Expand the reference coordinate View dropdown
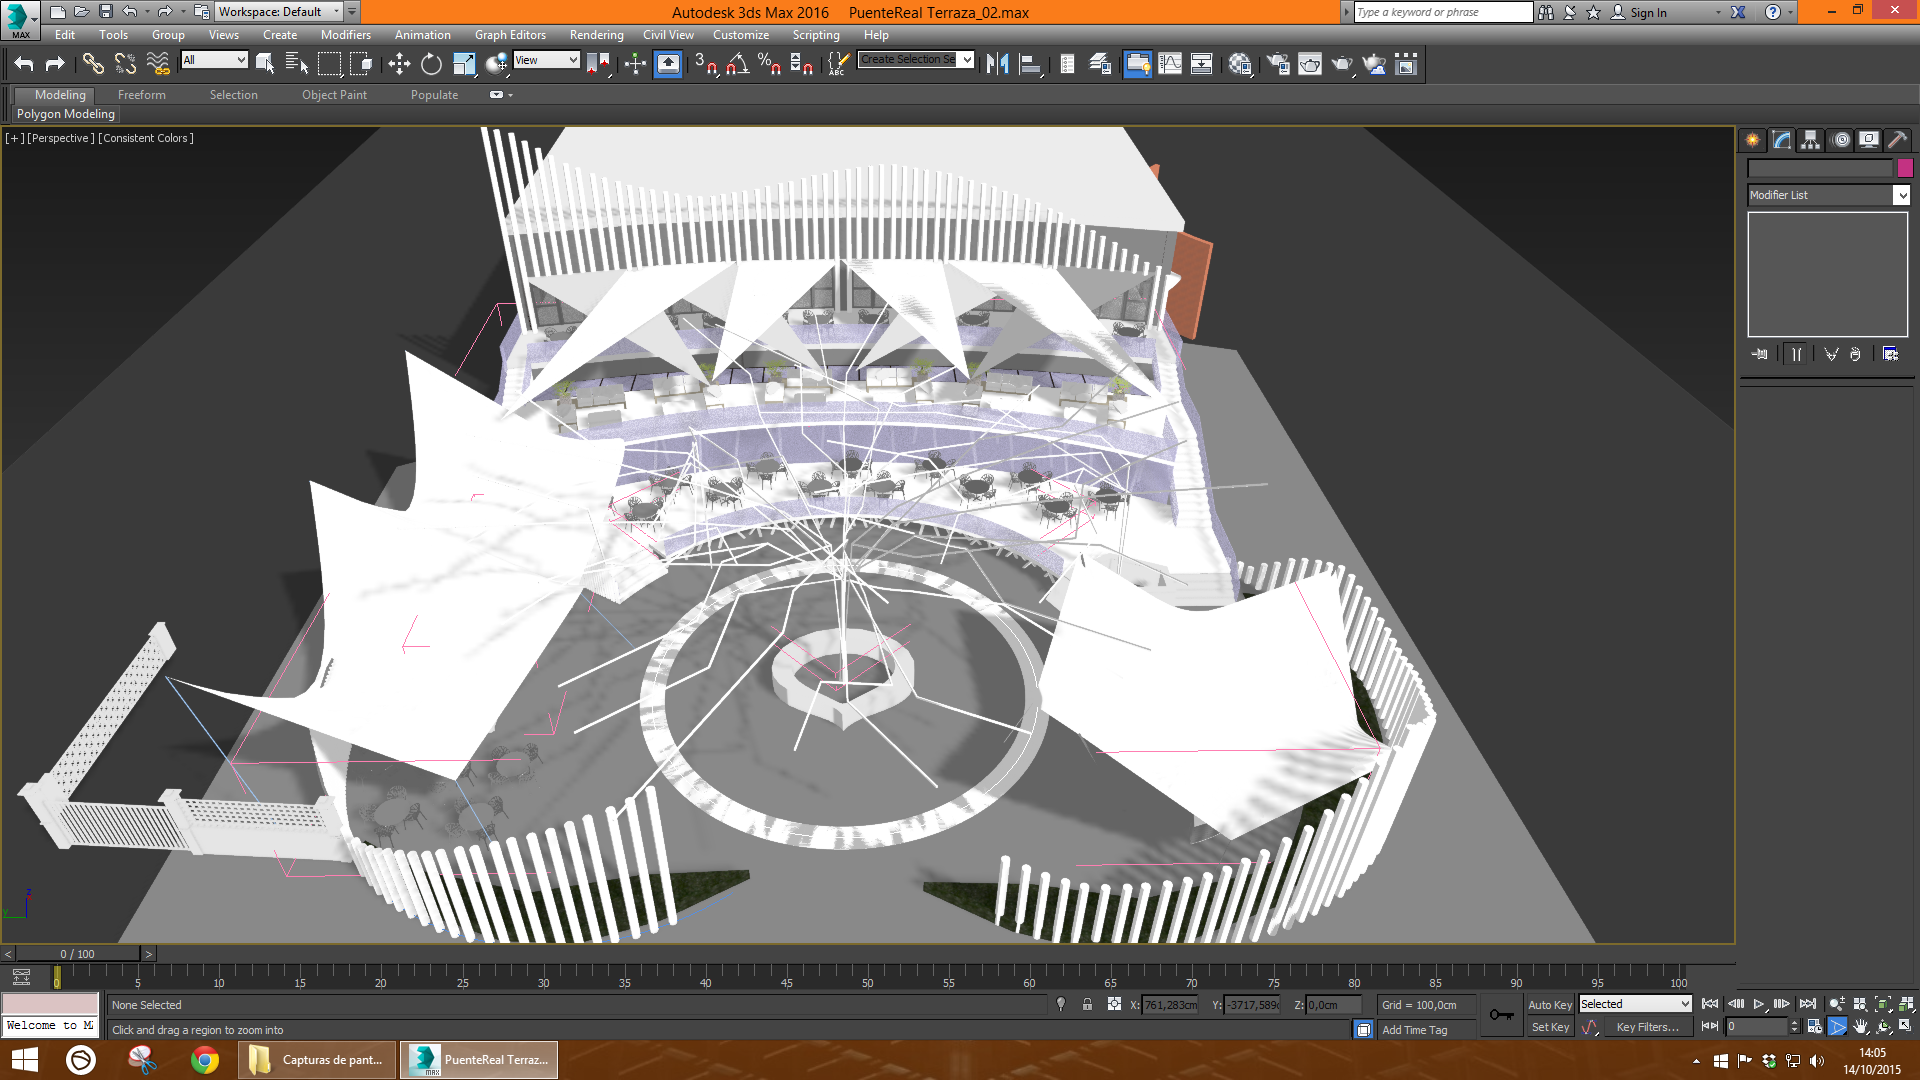Image resolution: width=1920 pixels, height=1080 pixels. click(546, 60)
